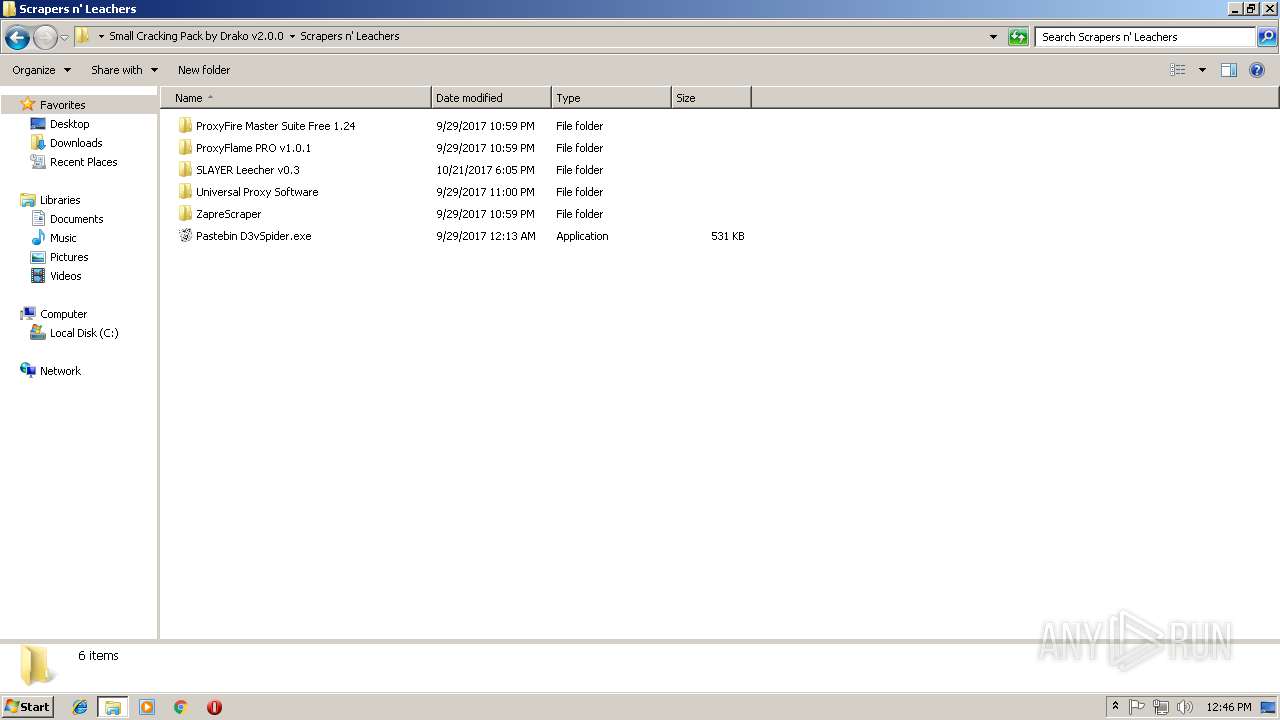Select the ProxyFire Master Suite Free 1.24 folder
This screenshot has height=720, width=1280.
[275, 126]
